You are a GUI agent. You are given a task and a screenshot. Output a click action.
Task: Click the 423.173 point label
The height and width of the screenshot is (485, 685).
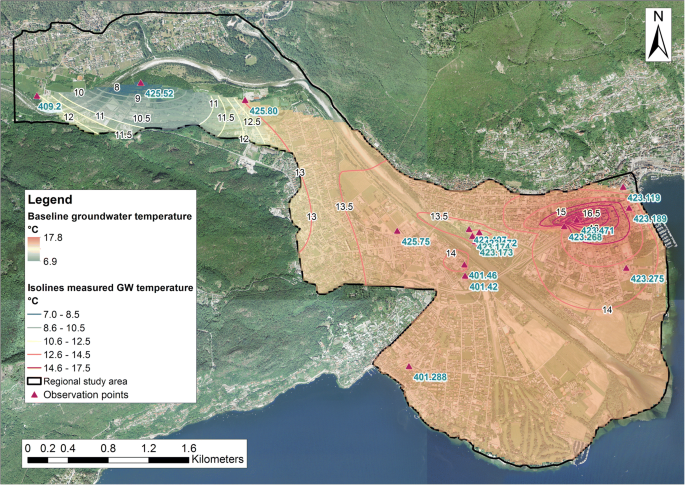click(x=496, y=252)
